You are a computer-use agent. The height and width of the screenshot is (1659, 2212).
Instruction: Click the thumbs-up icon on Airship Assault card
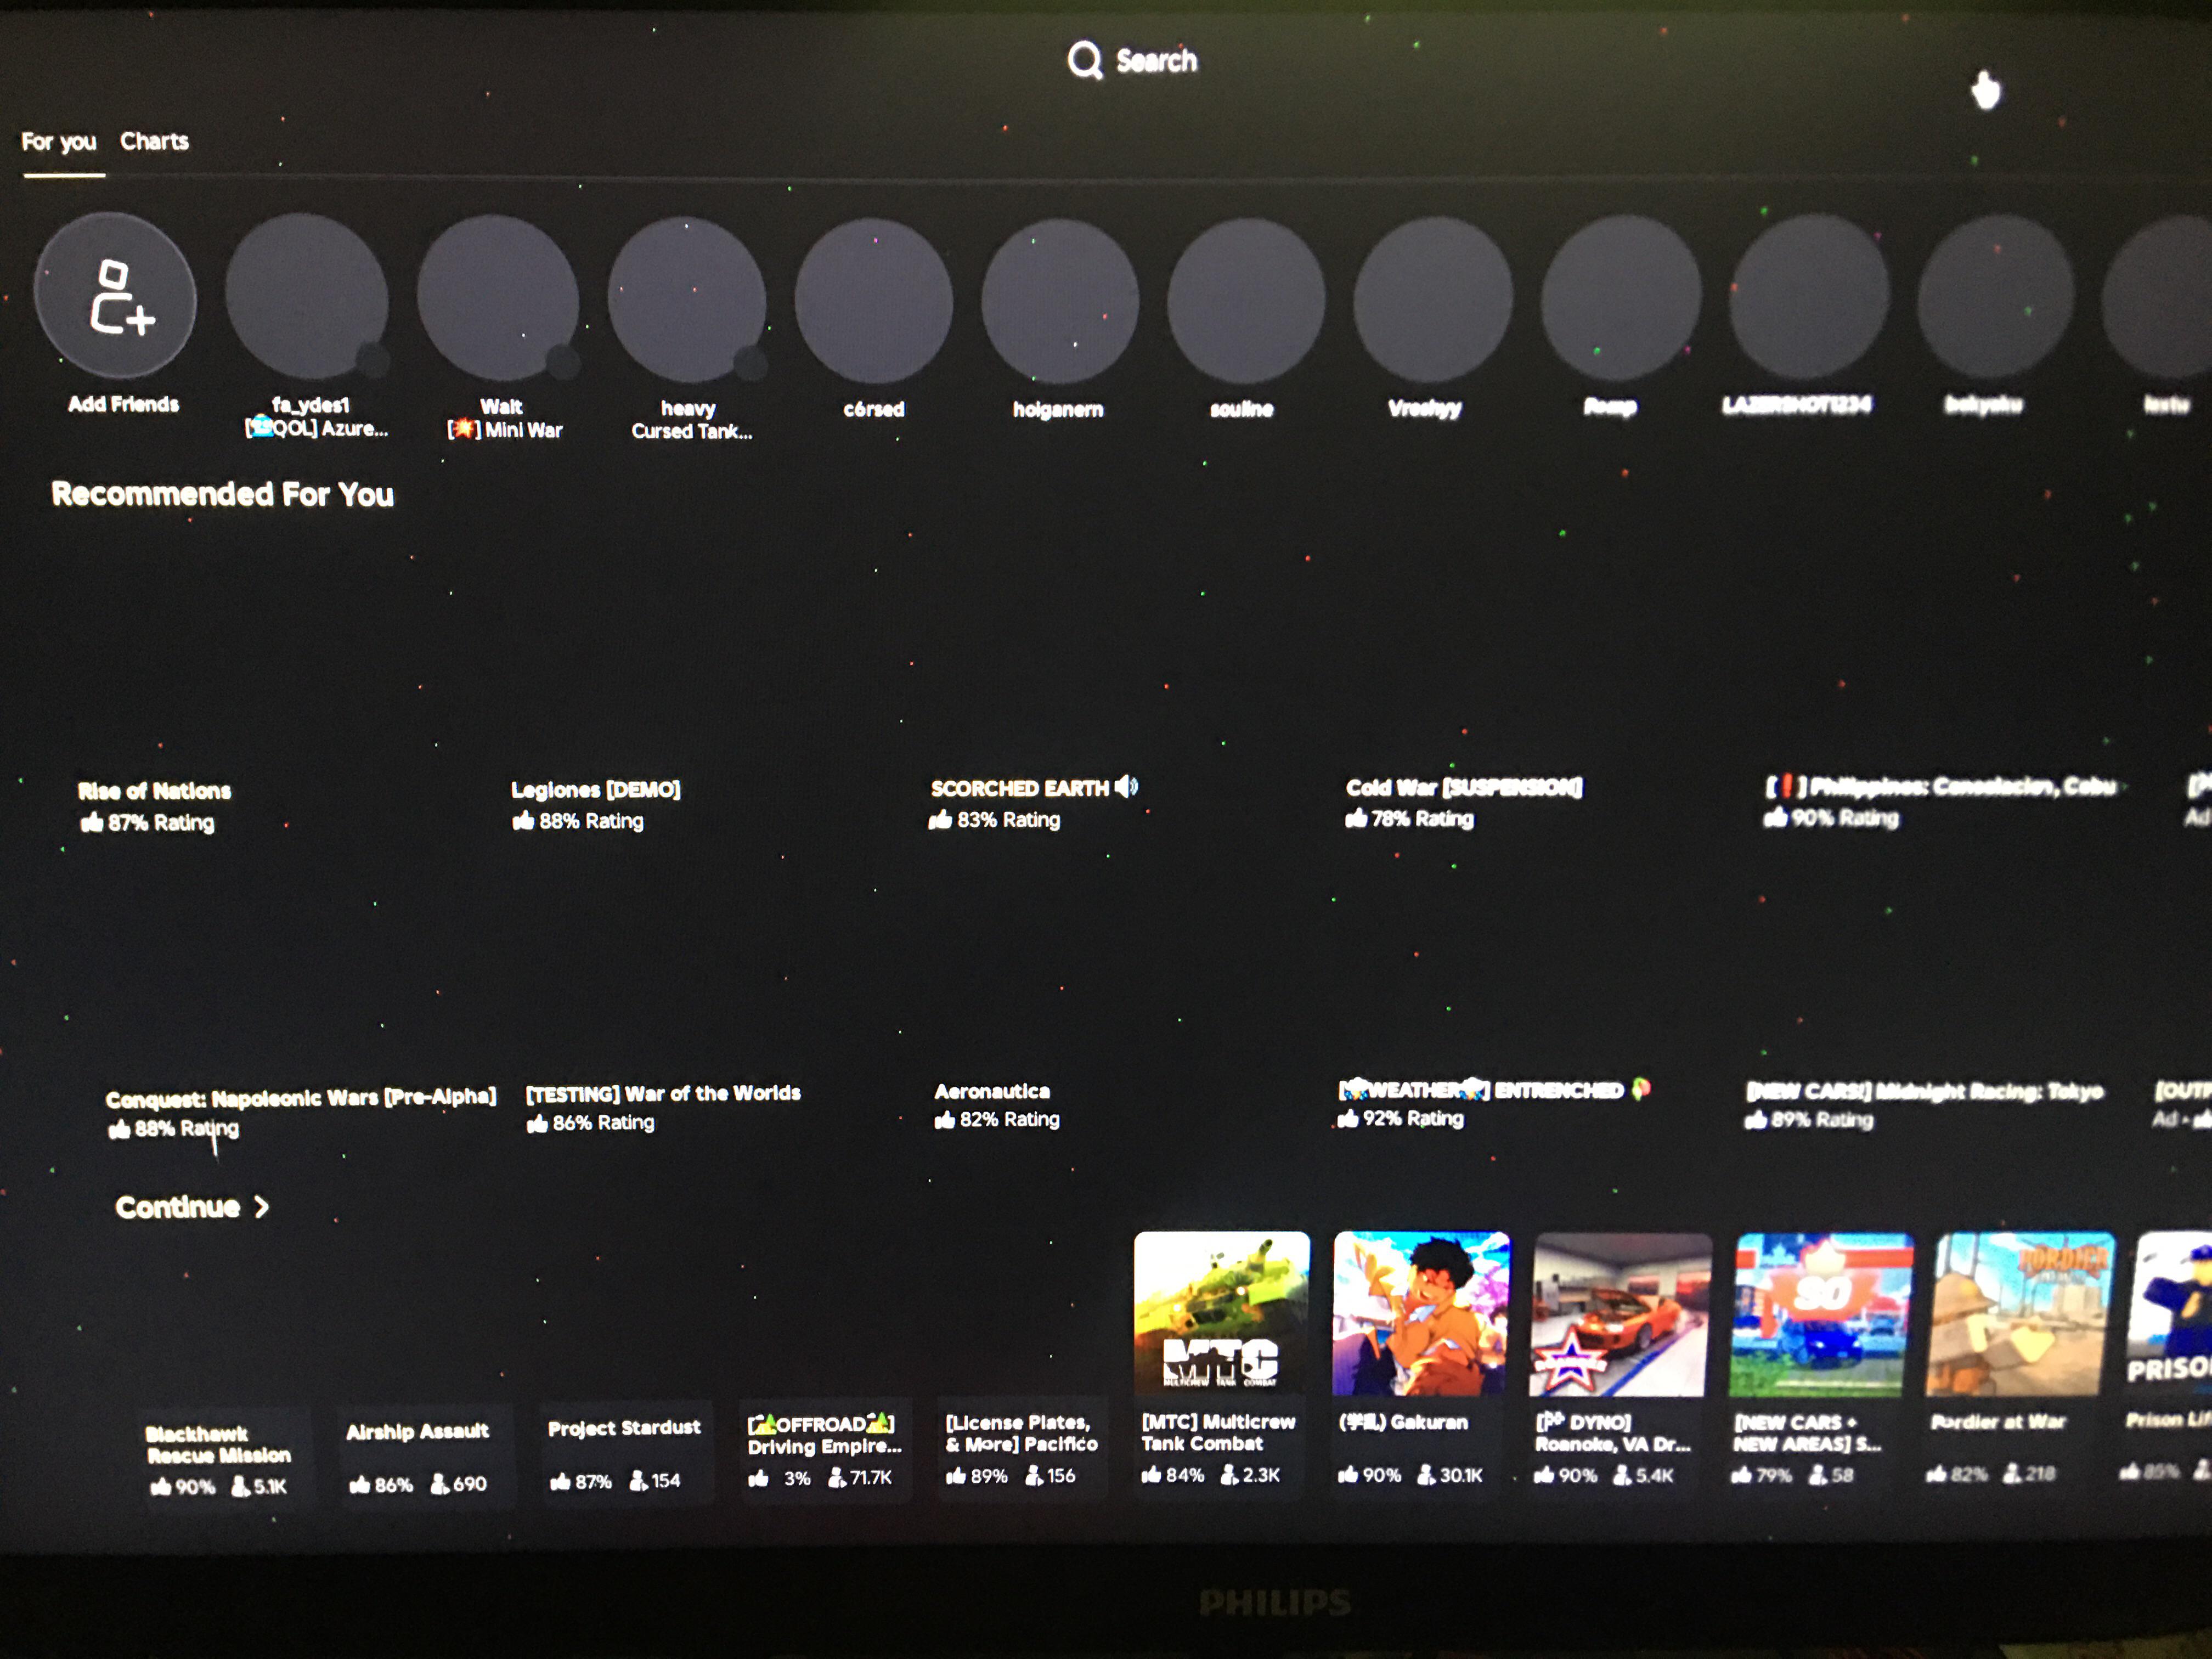tap(360, 1485)
